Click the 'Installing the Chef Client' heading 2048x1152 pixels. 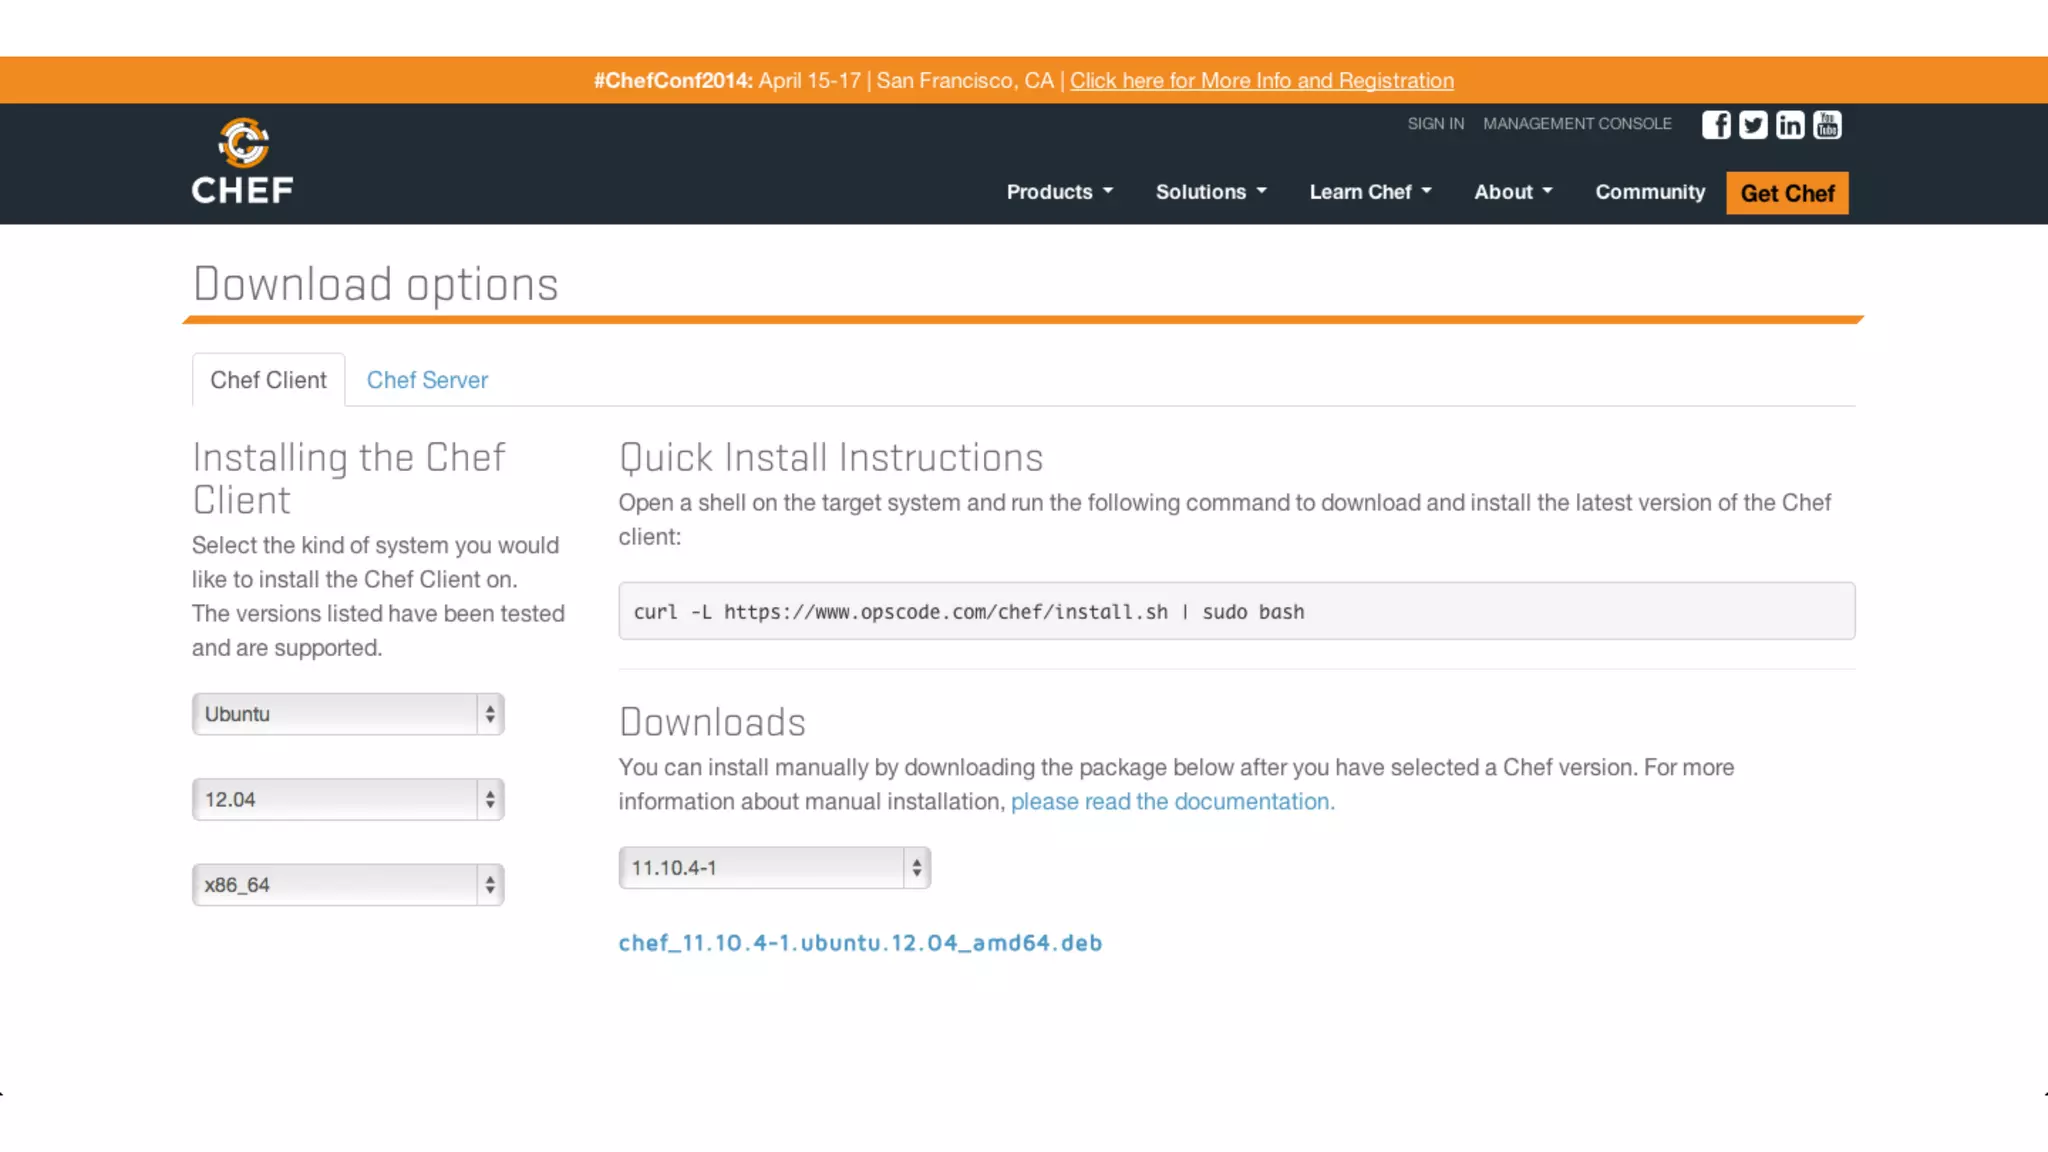349,479
